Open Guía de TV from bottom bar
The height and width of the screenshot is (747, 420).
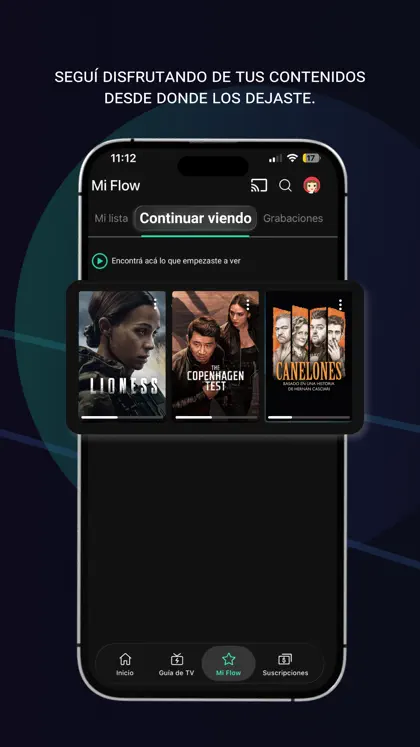(177, 664)
